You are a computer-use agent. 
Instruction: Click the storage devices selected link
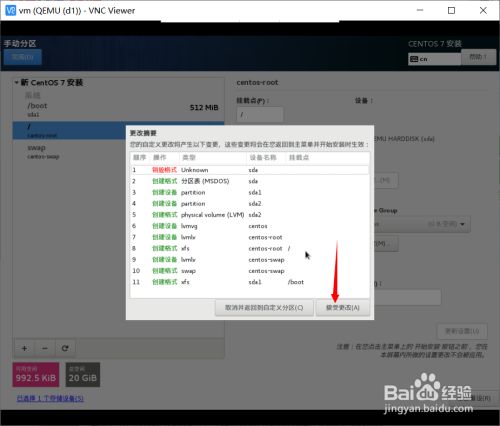tap(50, 398)
